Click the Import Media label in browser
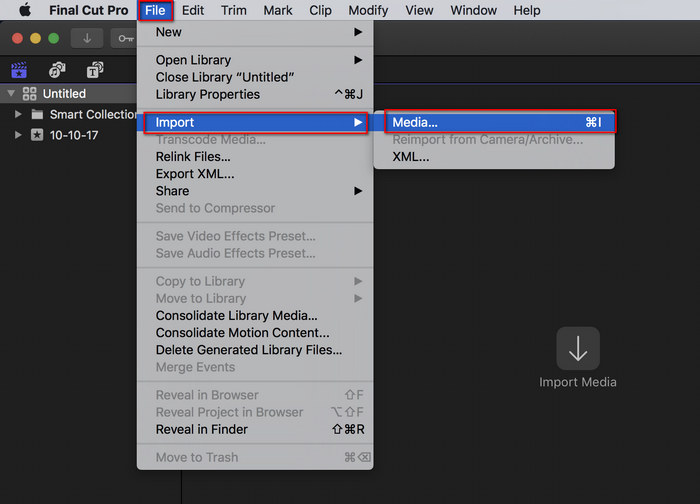The height and width of the screenshot is (504, 700). point(578,382)
